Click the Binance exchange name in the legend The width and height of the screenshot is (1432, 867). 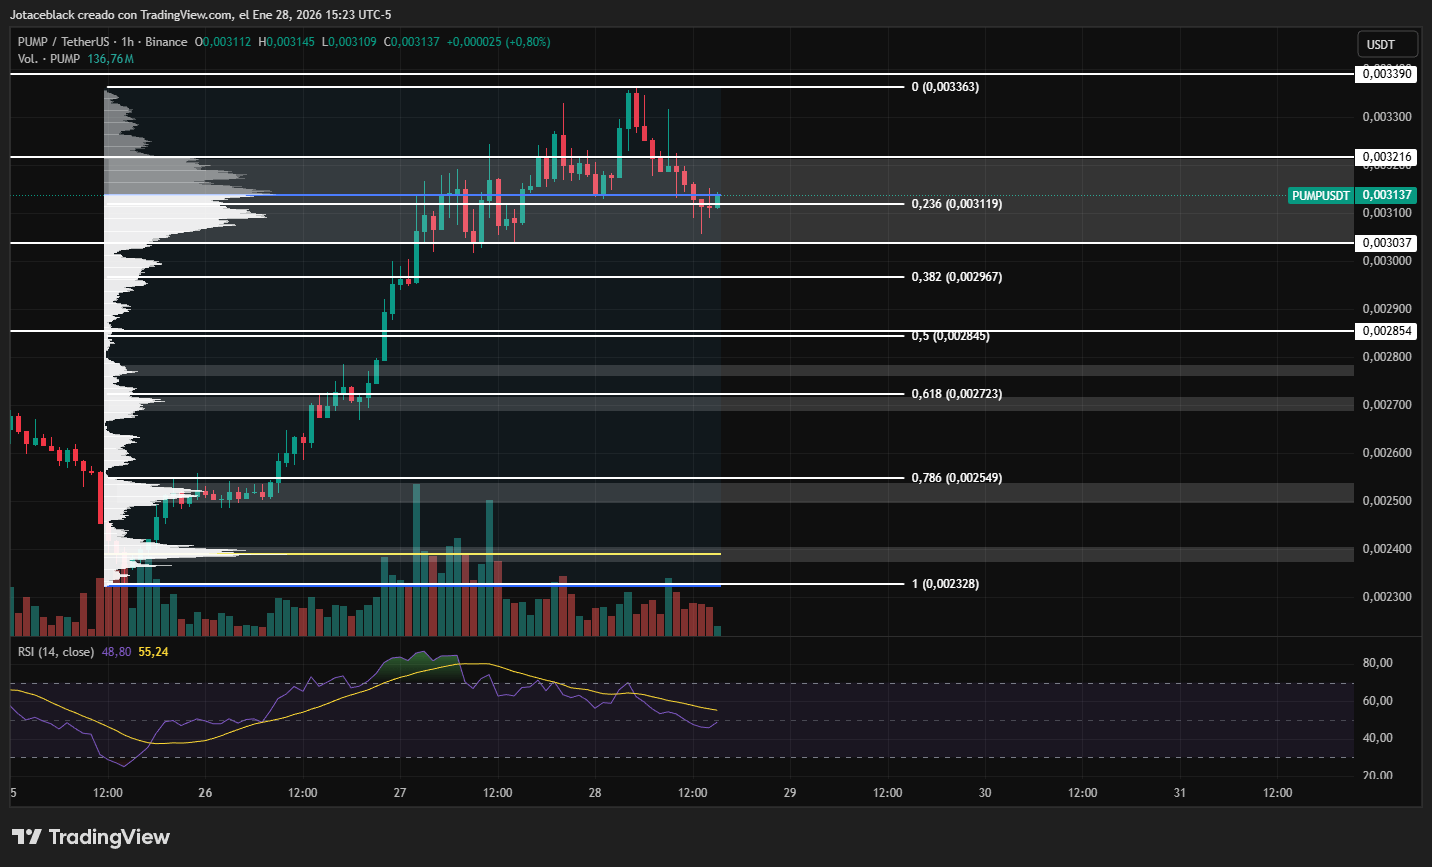pos(167,42)
